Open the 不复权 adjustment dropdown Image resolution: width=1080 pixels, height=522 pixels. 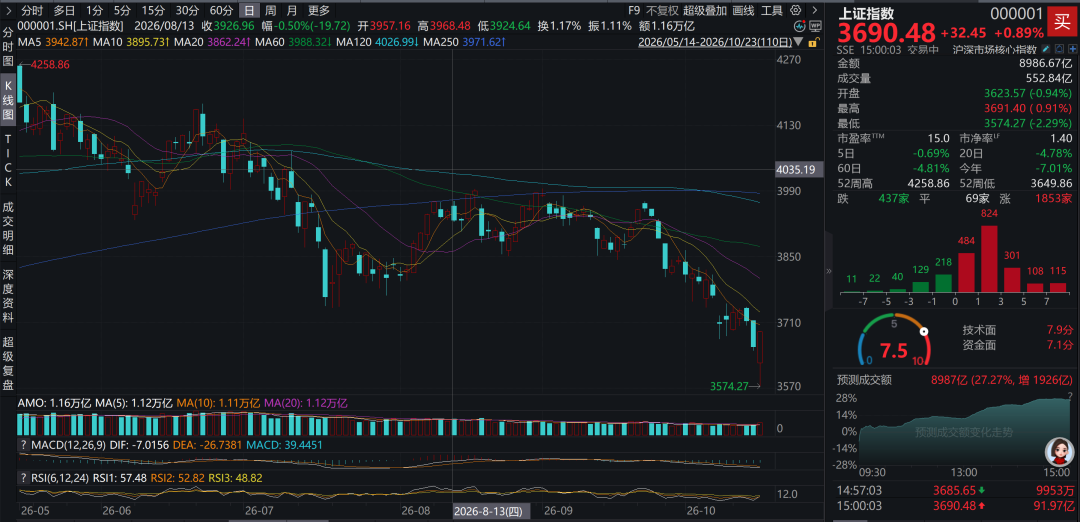[x=661, y=10]
